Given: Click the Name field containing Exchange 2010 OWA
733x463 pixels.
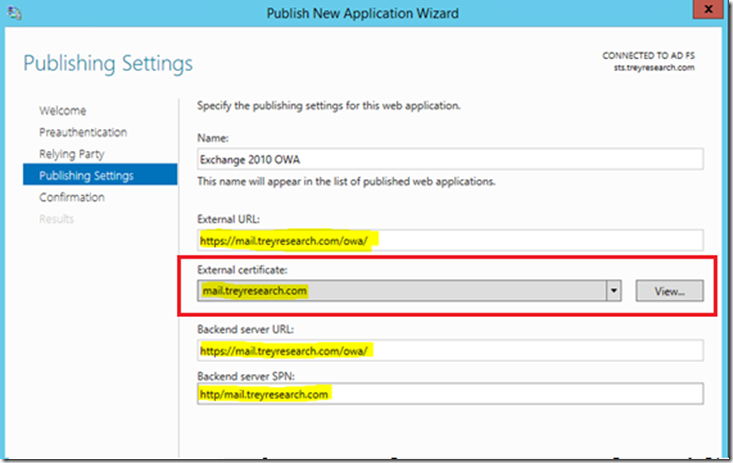Looking at the screenshot, I should [x=450, y=159].
